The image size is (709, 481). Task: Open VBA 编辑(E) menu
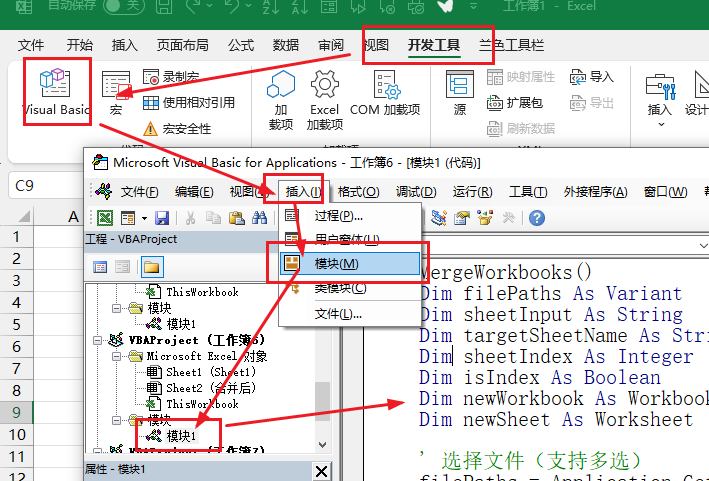[194, 192]
